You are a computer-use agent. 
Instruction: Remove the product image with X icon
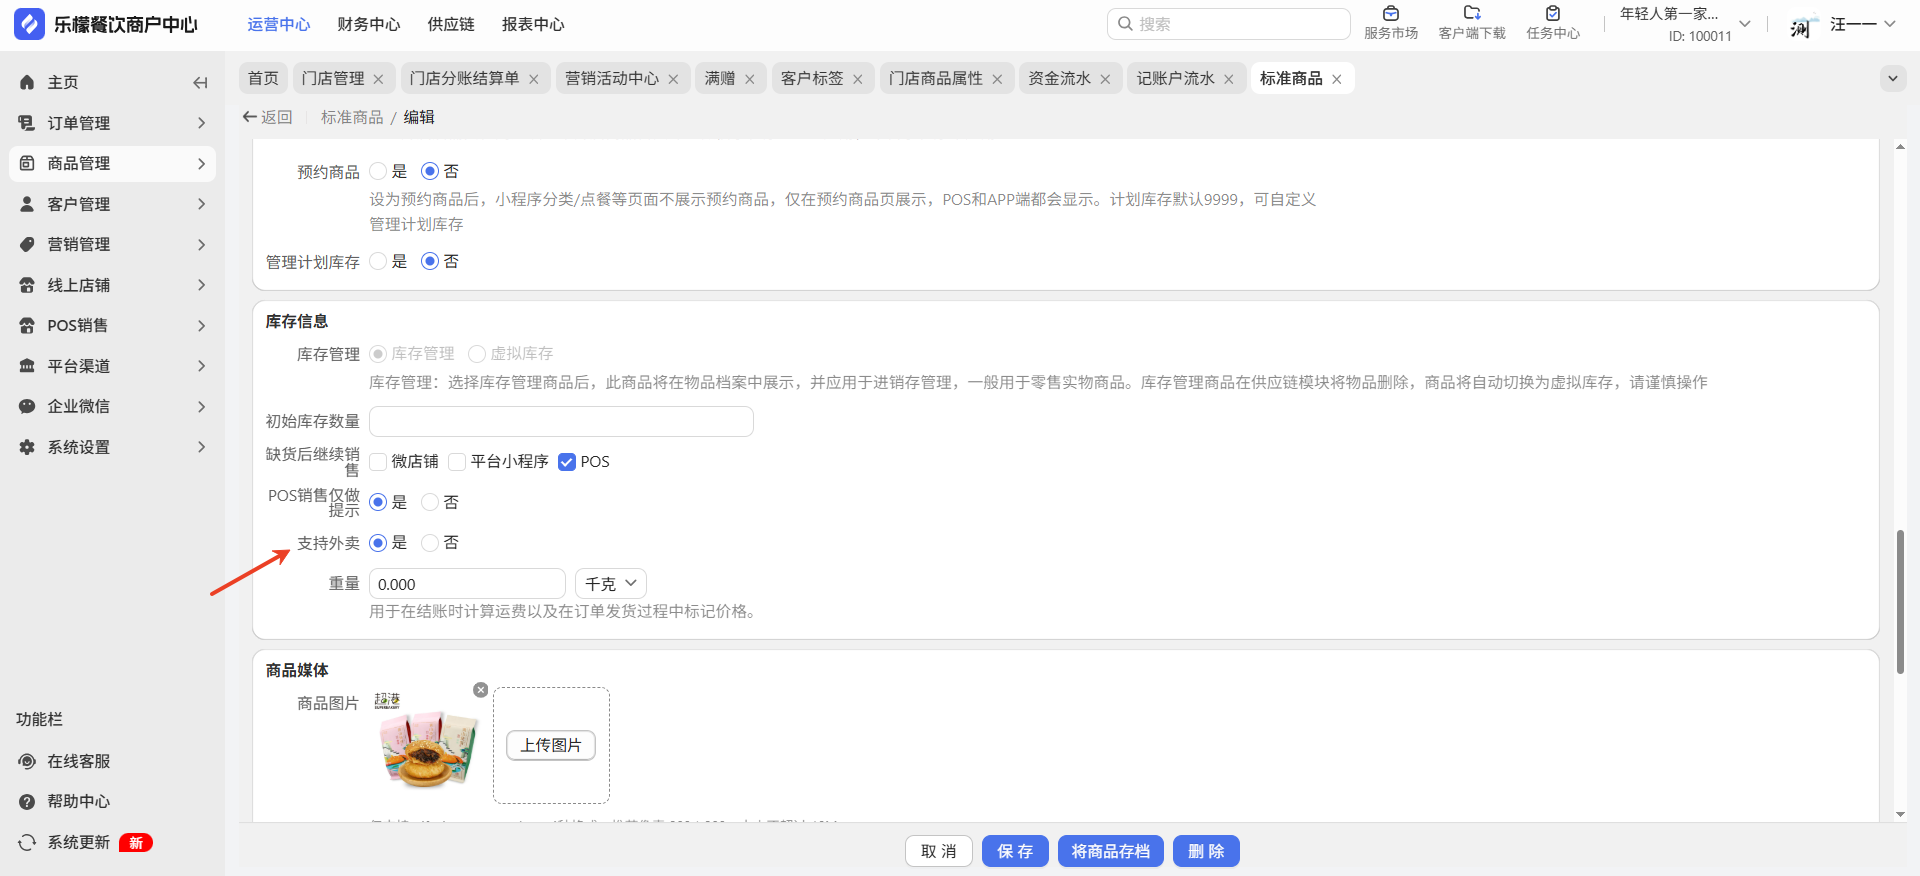pos(481,690)
